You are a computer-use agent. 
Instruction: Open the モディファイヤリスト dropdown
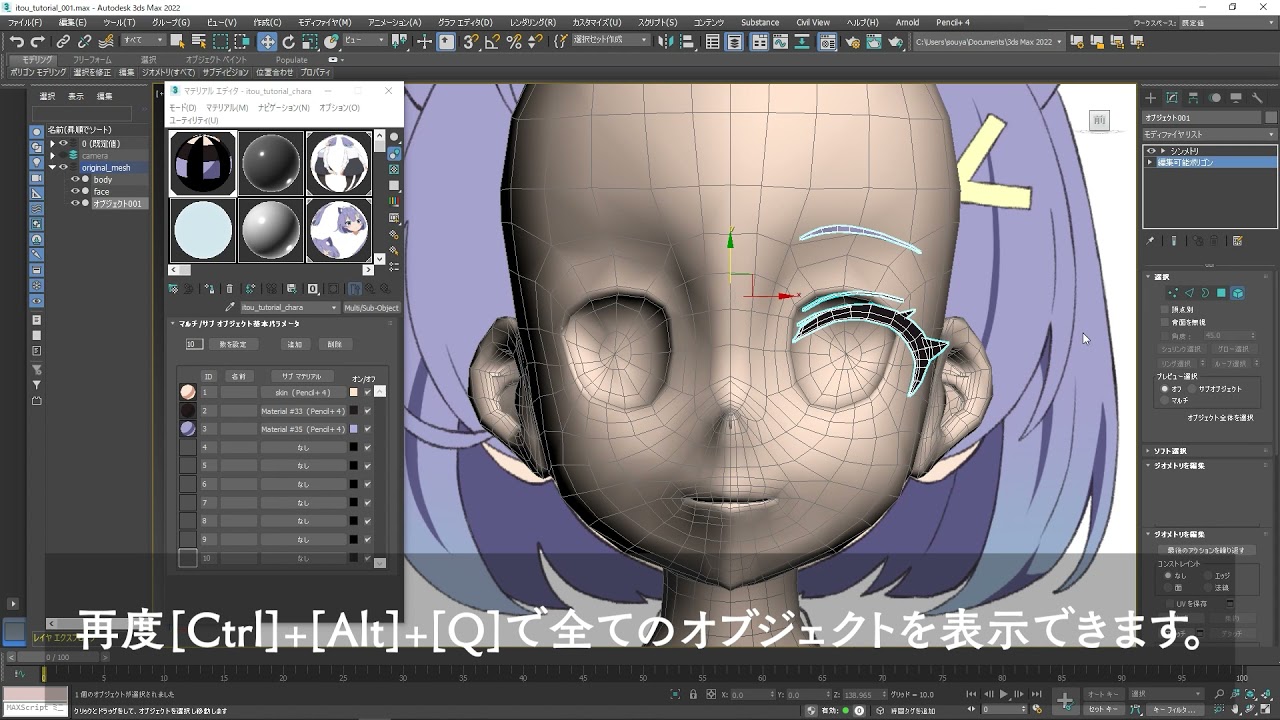click(x=1210, y=134)
